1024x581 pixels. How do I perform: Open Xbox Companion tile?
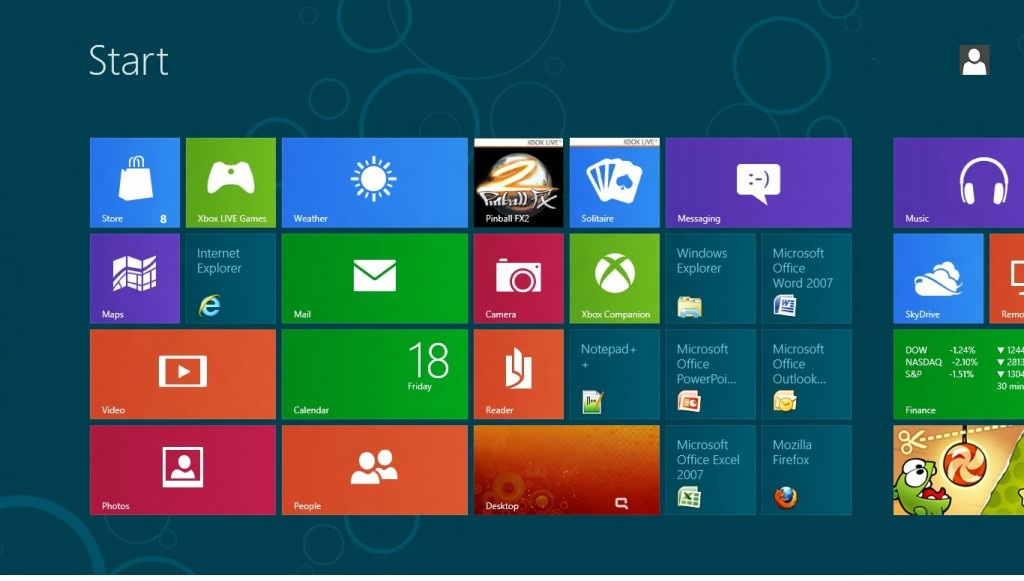[615, 278]
